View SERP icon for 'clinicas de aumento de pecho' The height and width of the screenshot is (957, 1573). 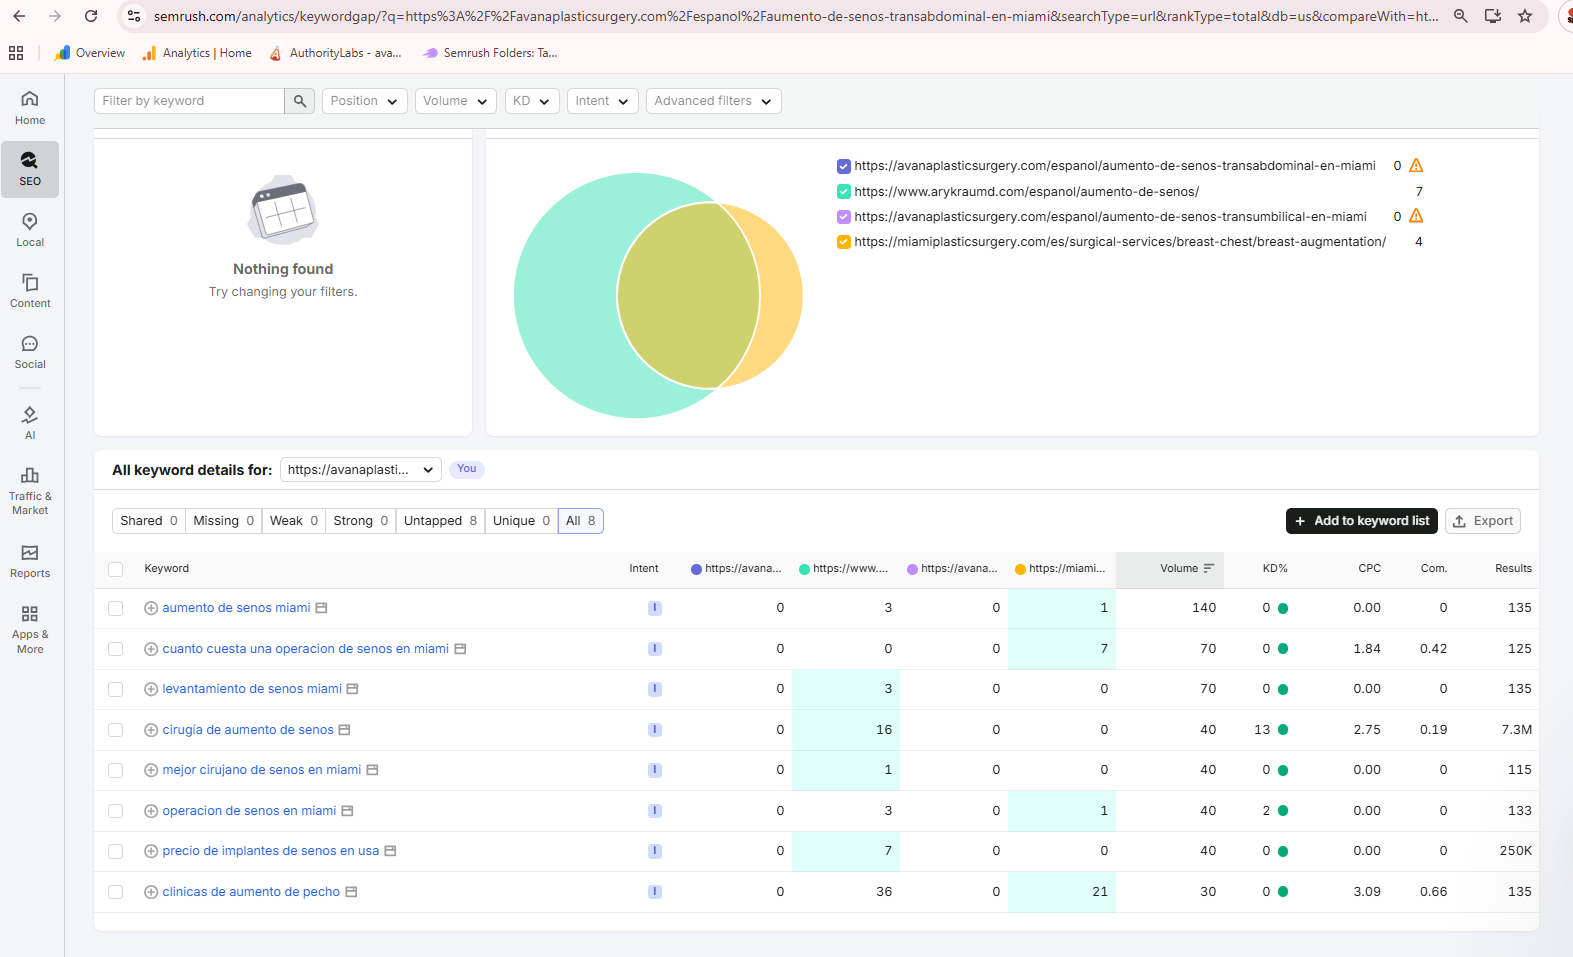[x=351, y=892]
